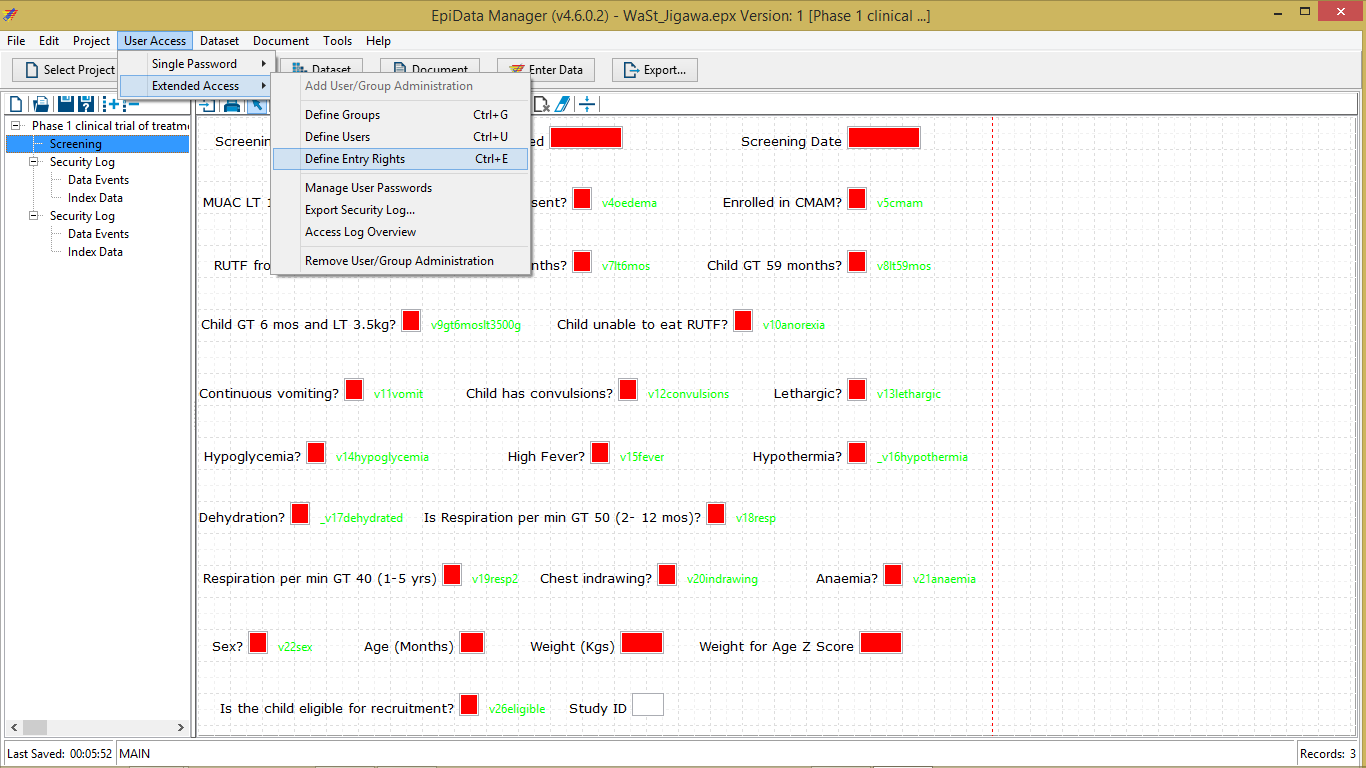The width and height of the screenshot is (1366, 768).
Task: Click the Study ID input field
Action: pos(647,706)
